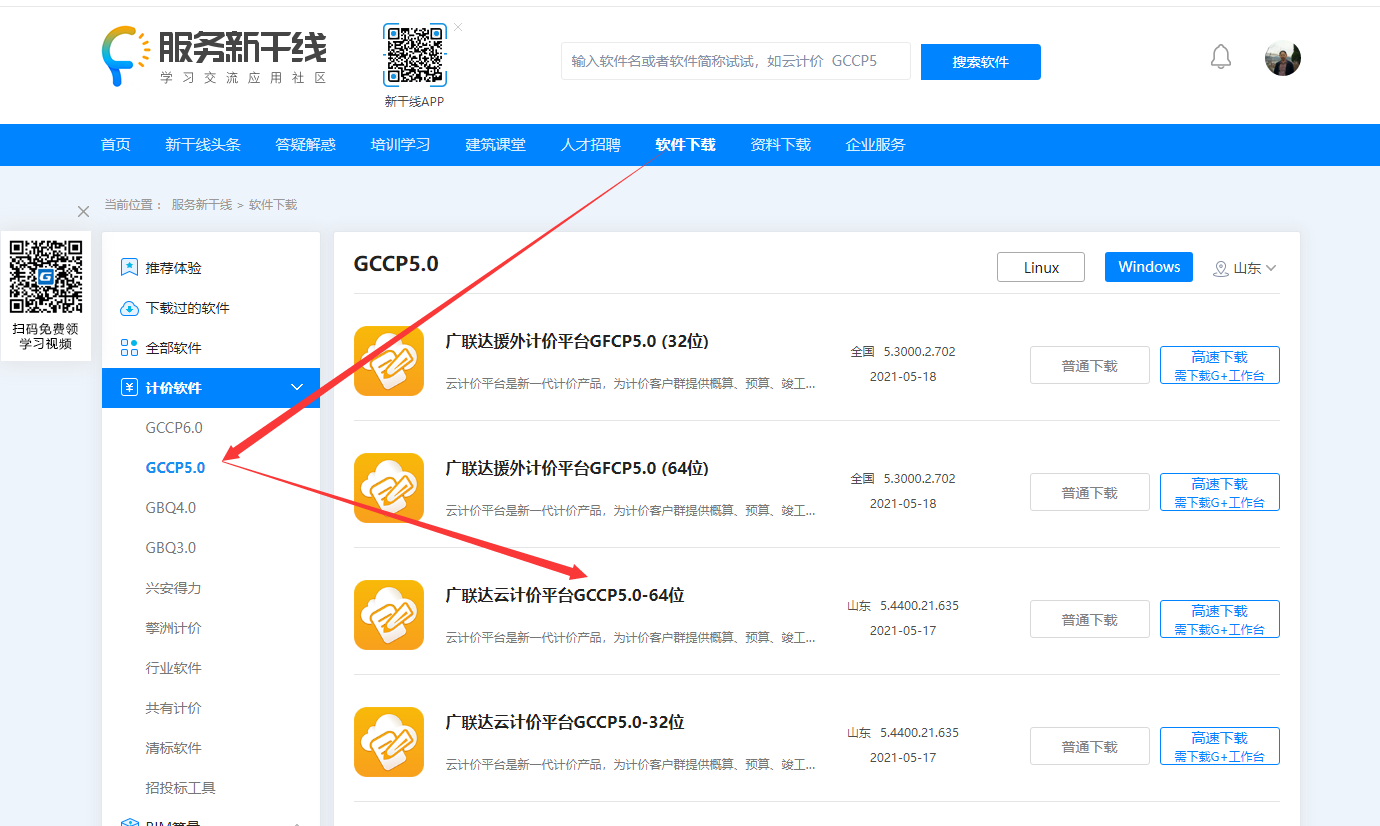Viewport: 1380px width, 826px height.
Task: Switch platform to Windows
Action: (x=1149, y=267)
